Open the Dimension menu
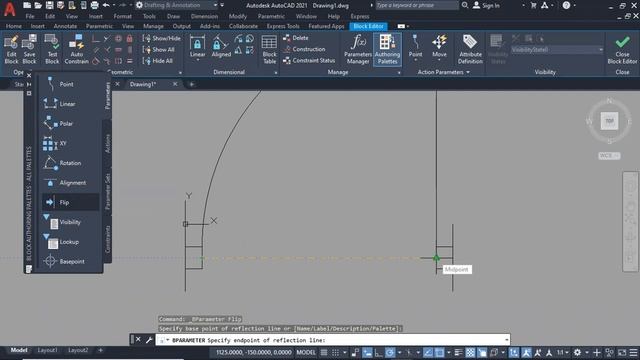The height and width of the screenshot is (360, 640). (204, 16)
